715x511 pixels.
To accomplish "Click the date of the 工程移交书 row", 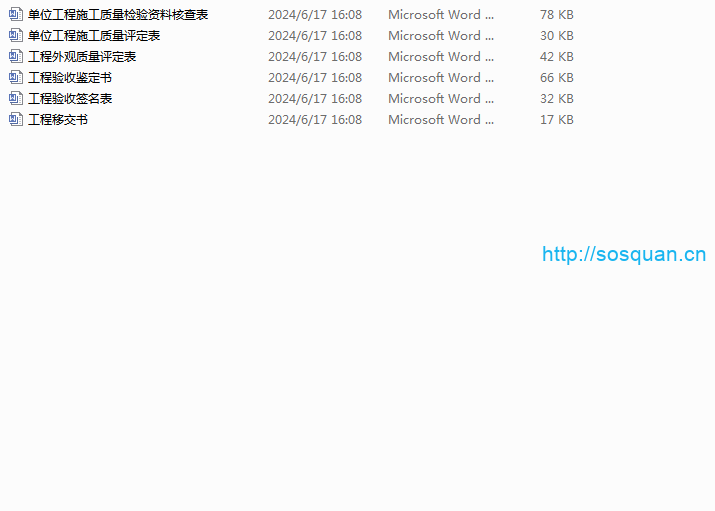I will tap(315, 120).
